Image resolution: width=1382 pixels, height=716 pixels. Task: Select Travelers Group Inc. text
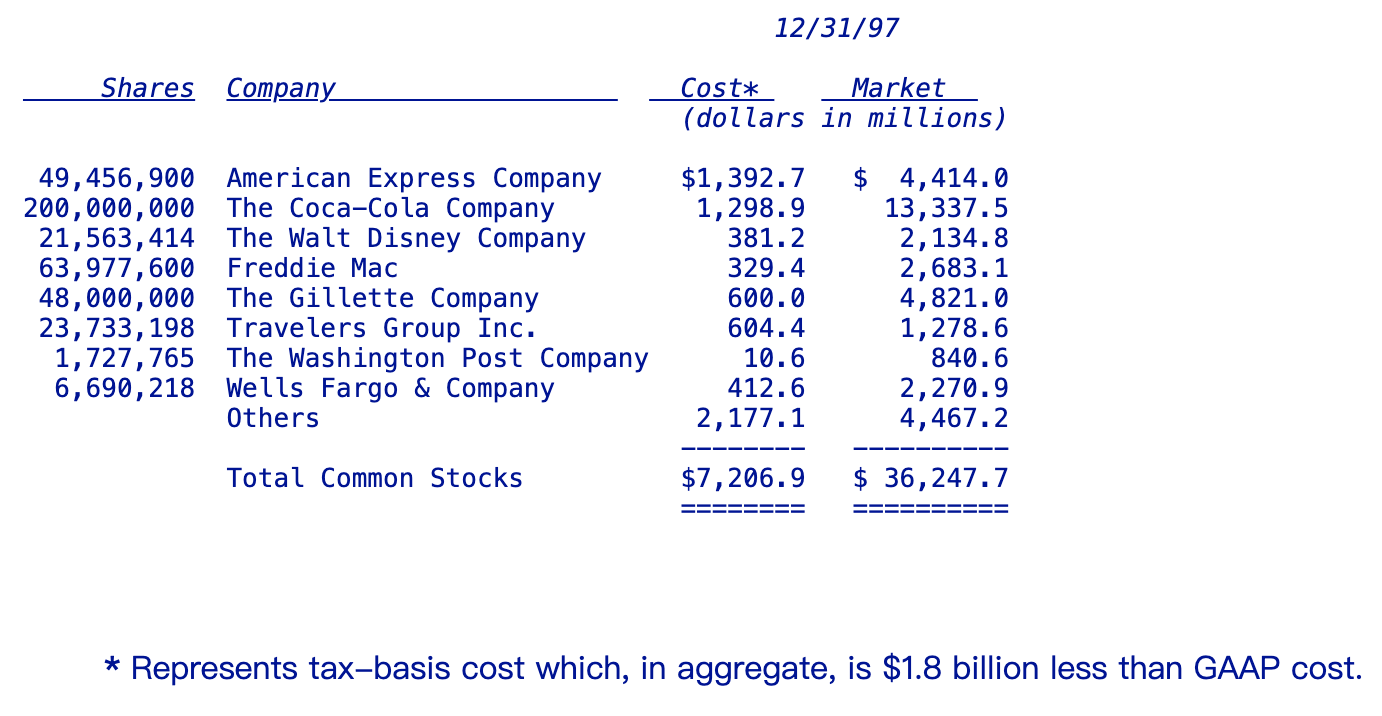382,329
